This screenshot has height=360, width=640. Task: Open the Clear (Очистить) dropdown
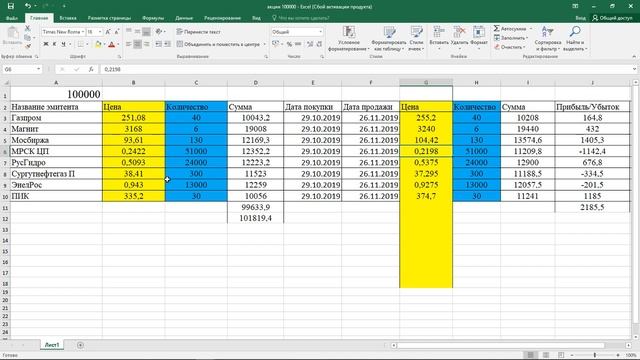coord(509,47)
